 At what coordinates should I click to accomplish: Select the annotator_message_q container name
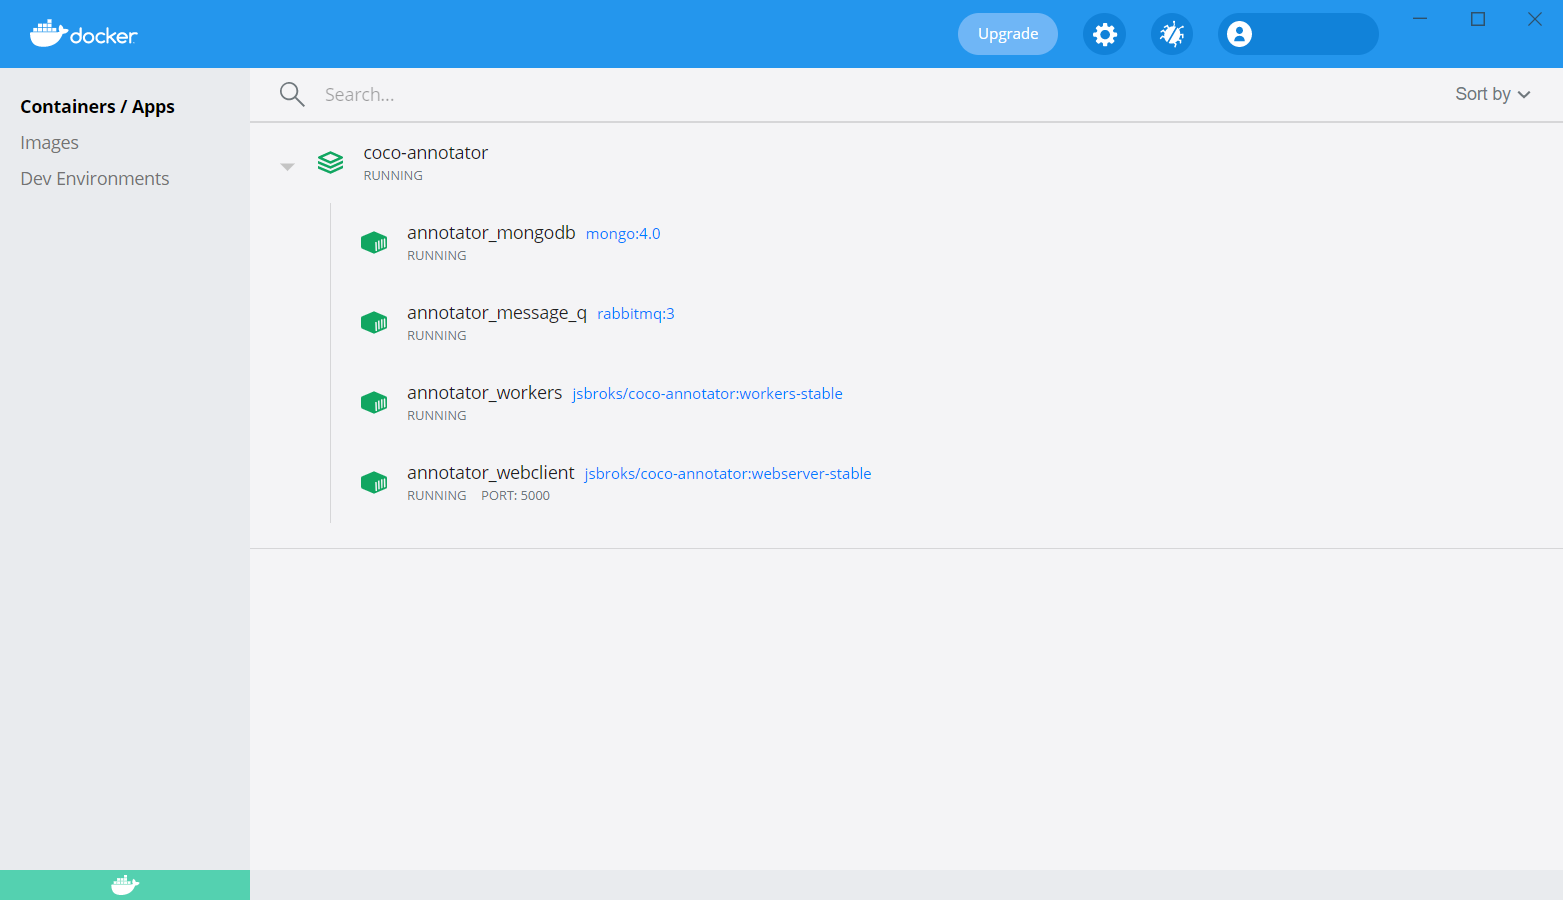[497, 313]
